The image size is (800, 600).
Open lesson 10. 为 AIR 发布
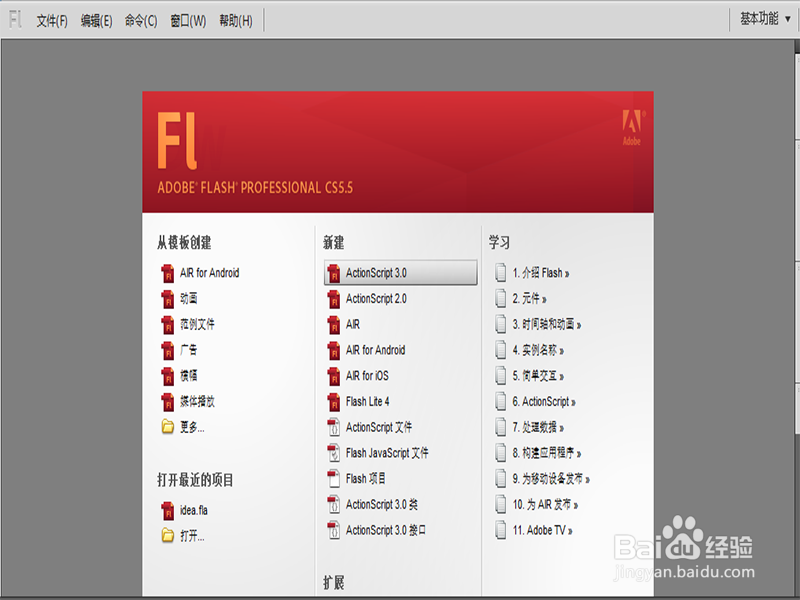click(545, 505)
